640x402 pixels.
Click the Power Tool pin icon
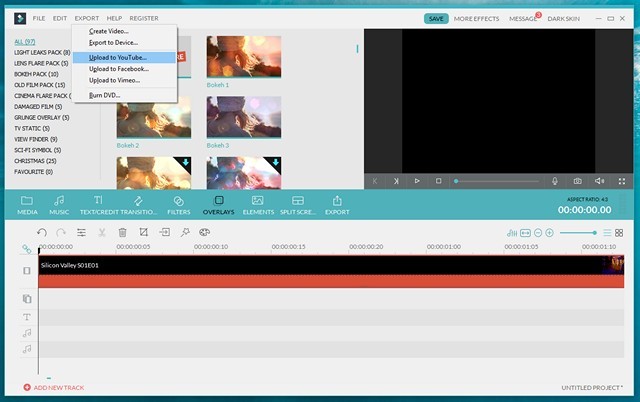(x=185, y=232)
